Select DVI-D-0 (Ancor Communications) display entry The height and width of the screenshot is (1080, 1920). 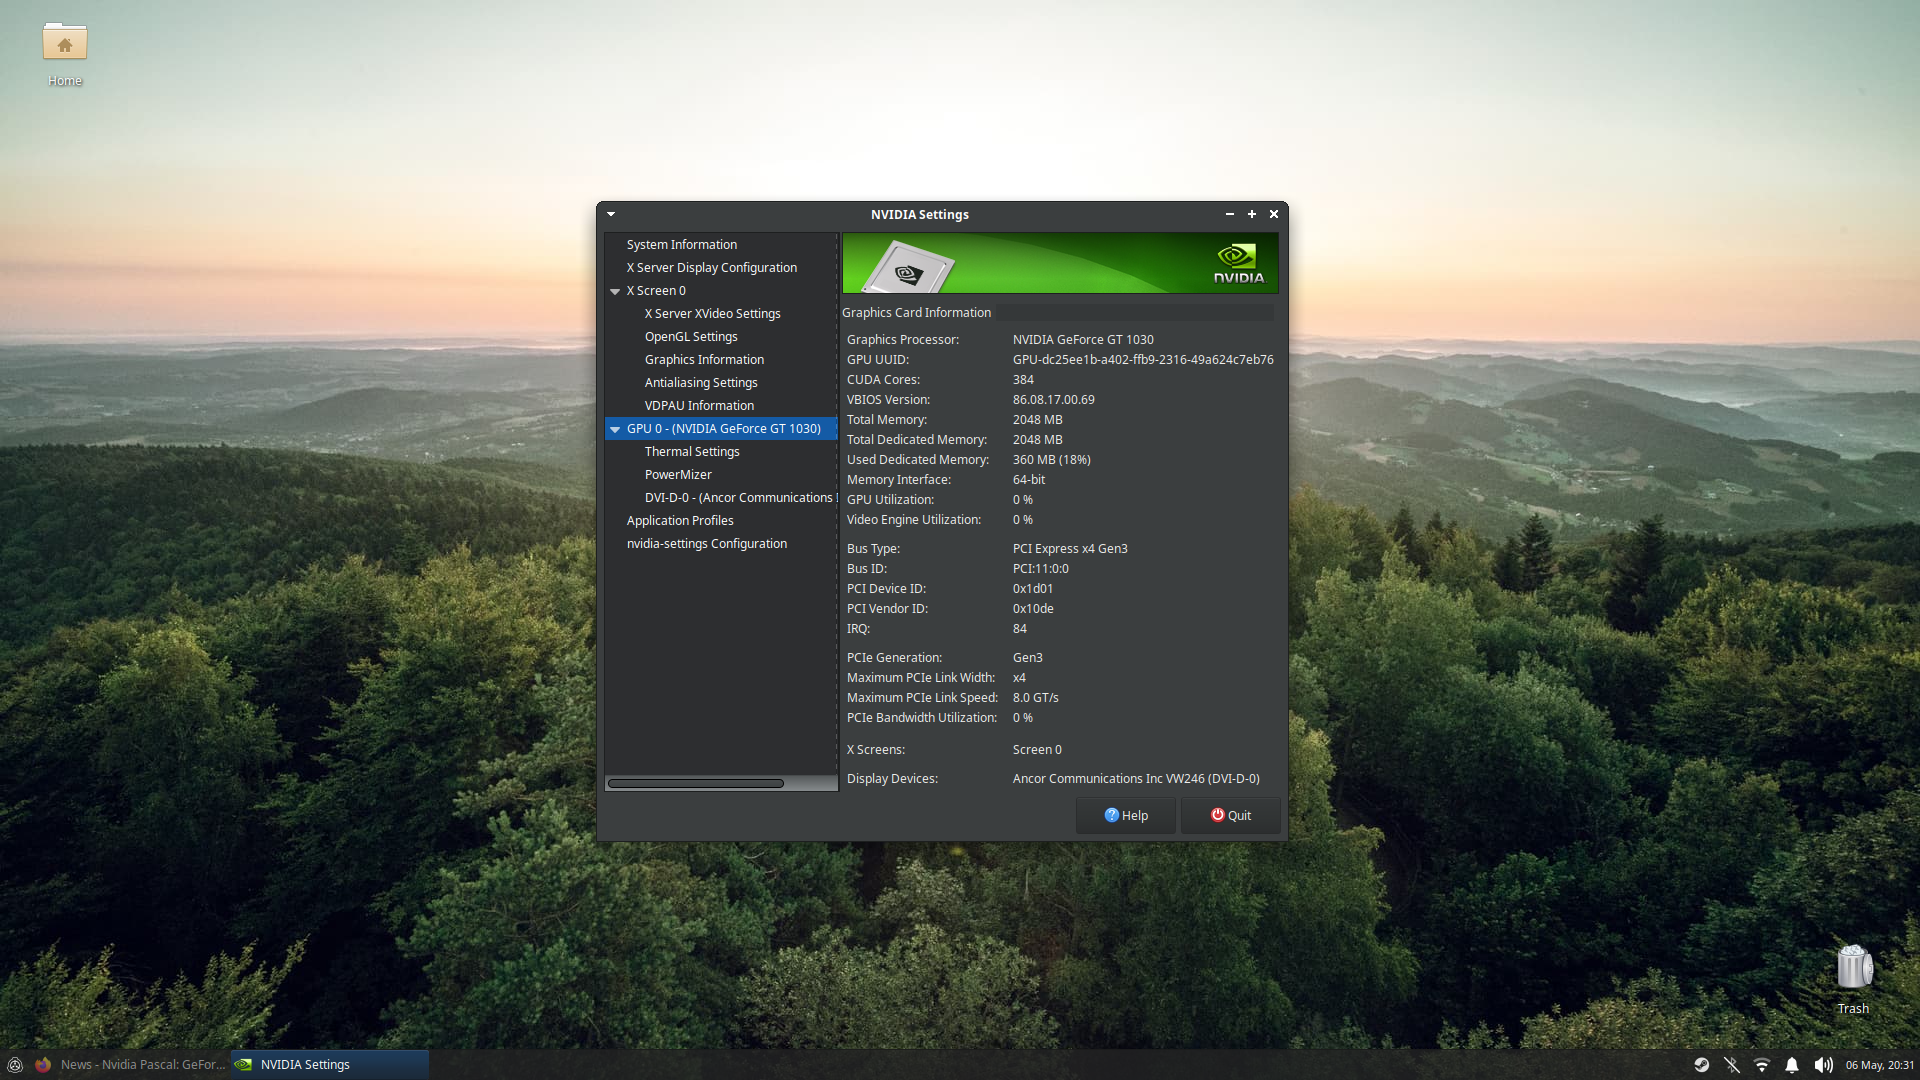pyautogui.click(x=739, y=498)
